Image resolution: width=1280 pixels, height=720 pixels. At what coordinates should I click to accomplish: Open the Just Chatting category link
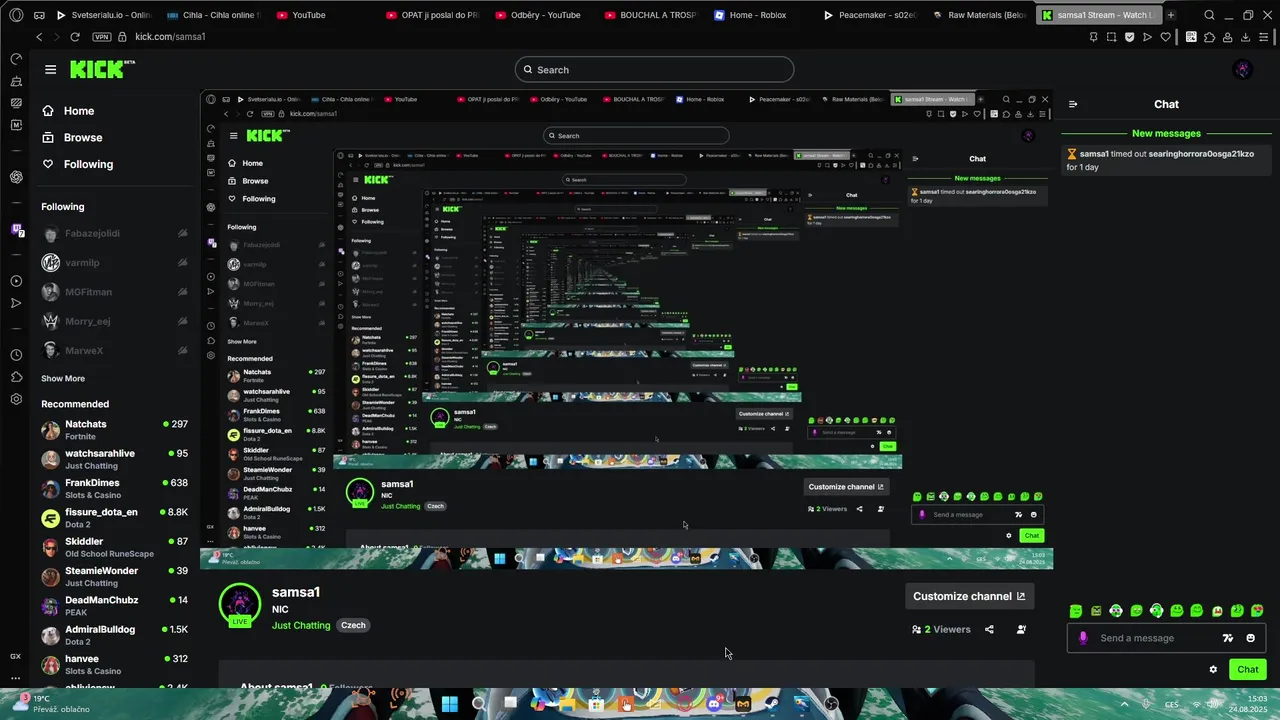(301, 625)
